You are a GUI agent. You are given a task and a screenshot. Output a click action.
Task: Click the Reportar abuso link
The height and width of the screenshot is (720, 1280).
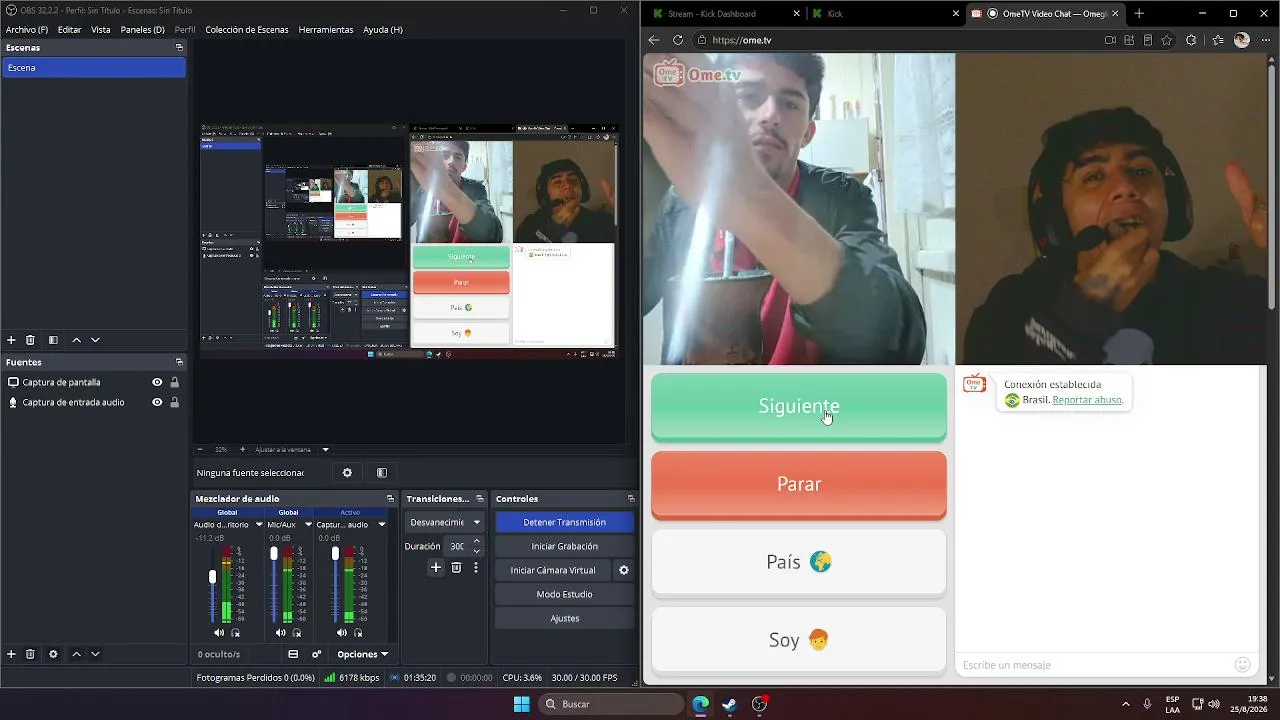click(1087, 400)
